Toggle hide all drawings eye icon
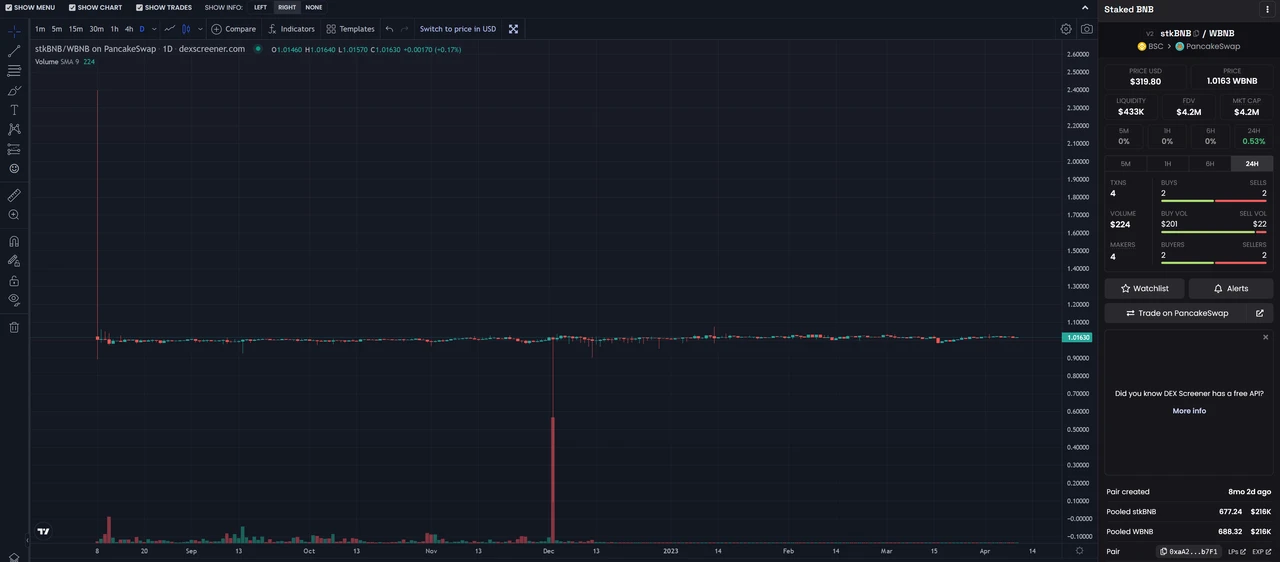The image size is (1280, 562). click(x=14, y=299)
